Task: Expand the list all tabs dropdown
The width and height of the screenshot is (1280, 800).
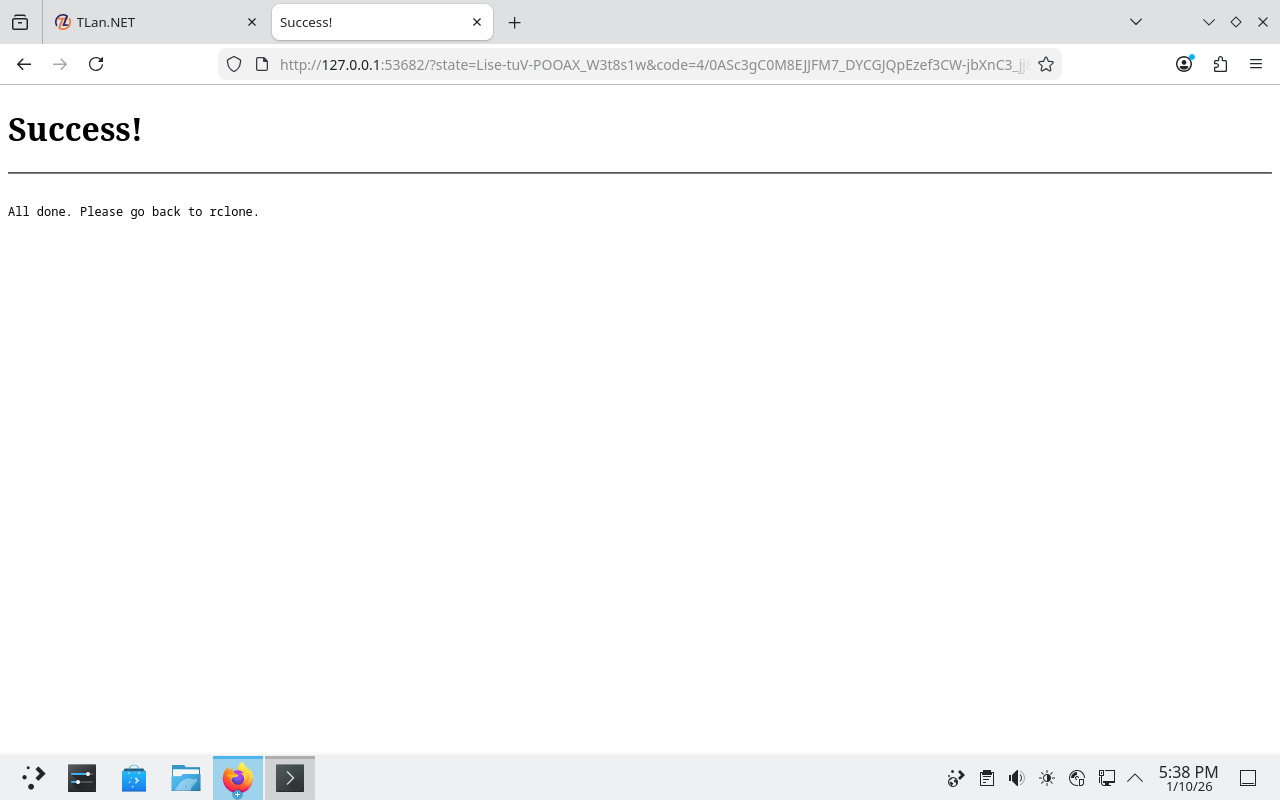Action: click(x=1136, y=22)
